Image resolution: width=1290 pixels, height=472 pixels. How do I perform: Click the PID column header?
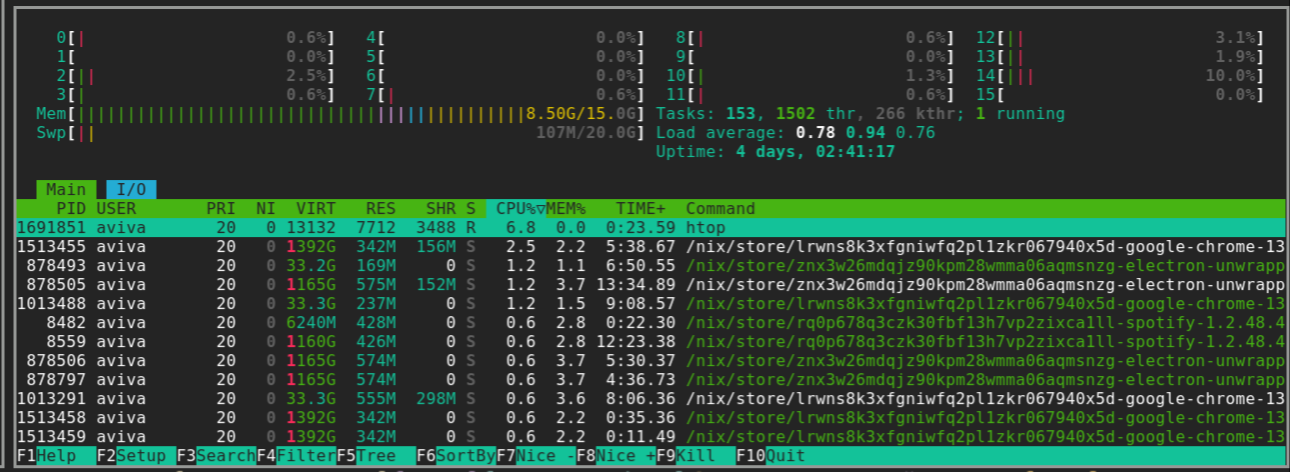point(70,209)
